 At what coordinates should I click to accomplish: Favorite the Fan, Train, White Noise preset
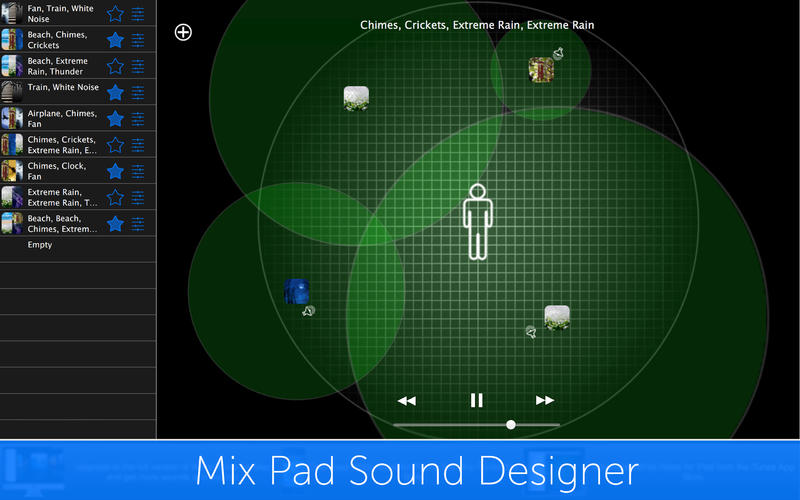coord(115,14)
